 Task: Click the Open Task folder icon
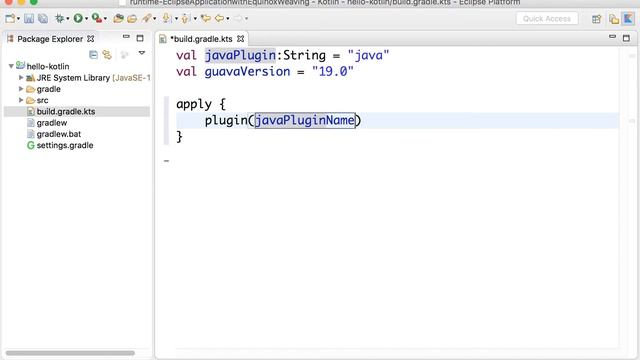(132, 18)
